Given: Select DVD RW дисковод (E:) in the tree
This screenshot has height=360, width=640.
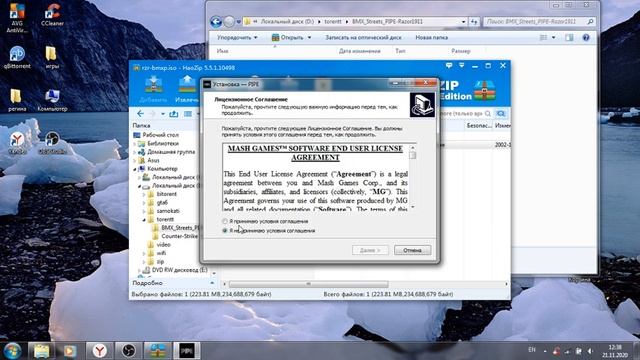Looking at the screenshot, I should click(179, 270).
